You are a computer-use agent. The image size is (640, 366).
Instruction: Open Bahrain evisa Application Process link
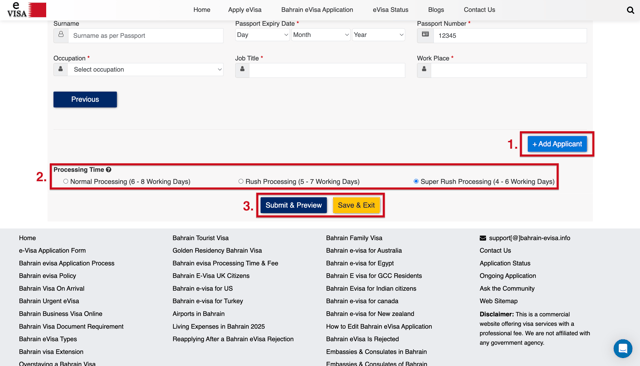coord(67,263)
